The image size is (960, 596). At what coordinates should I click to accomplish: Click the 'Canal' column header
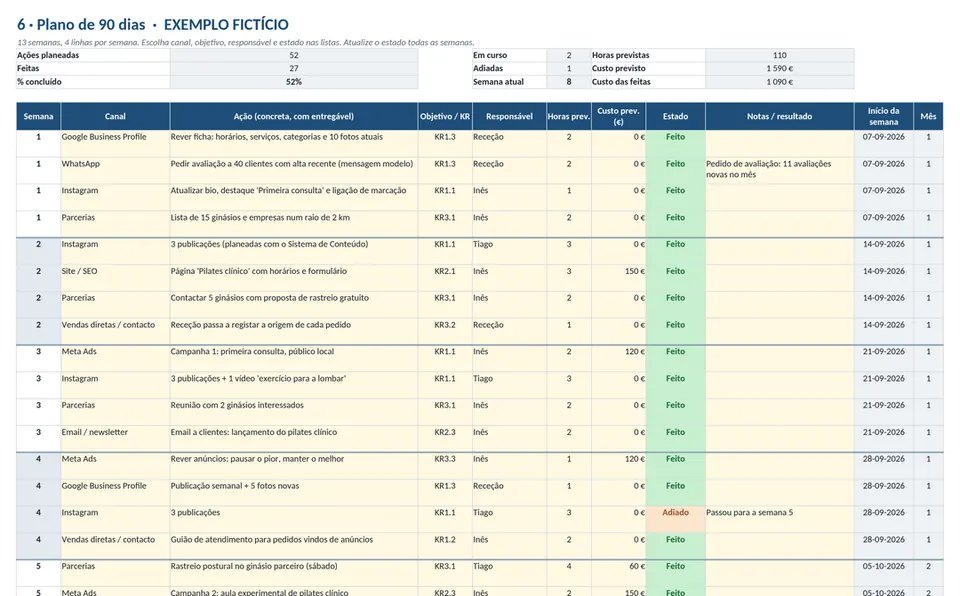115,116
